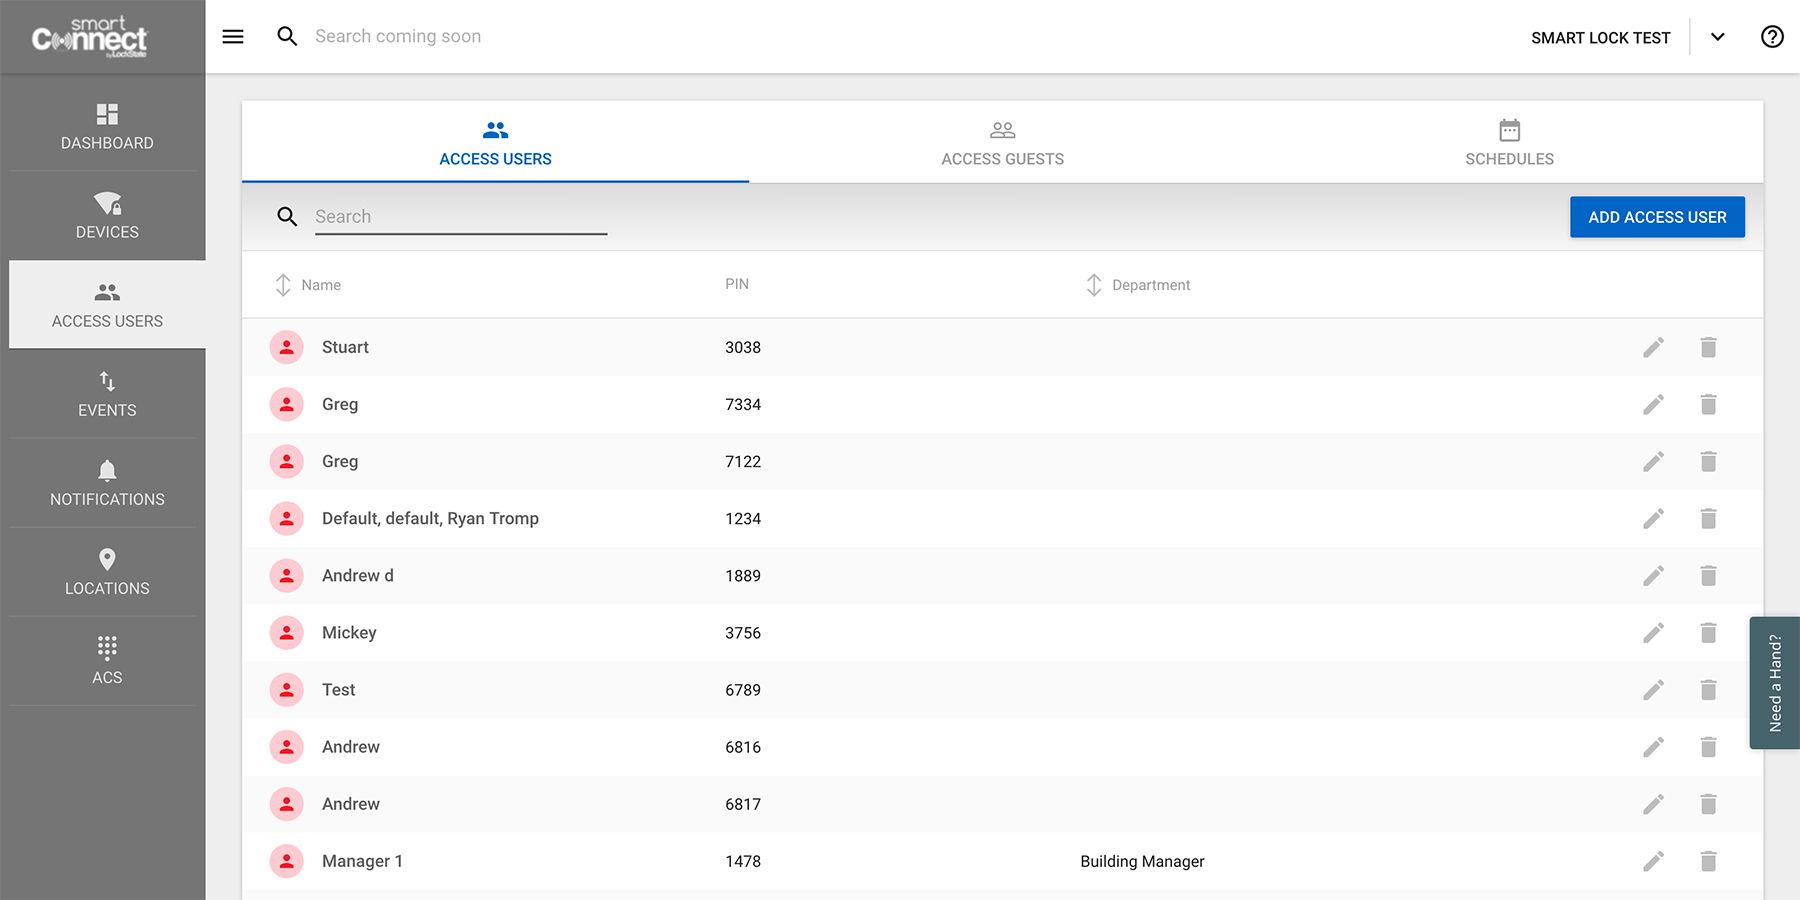Click the PIN column header
This screenshot has width=1800, height=900.
point(737,284)
